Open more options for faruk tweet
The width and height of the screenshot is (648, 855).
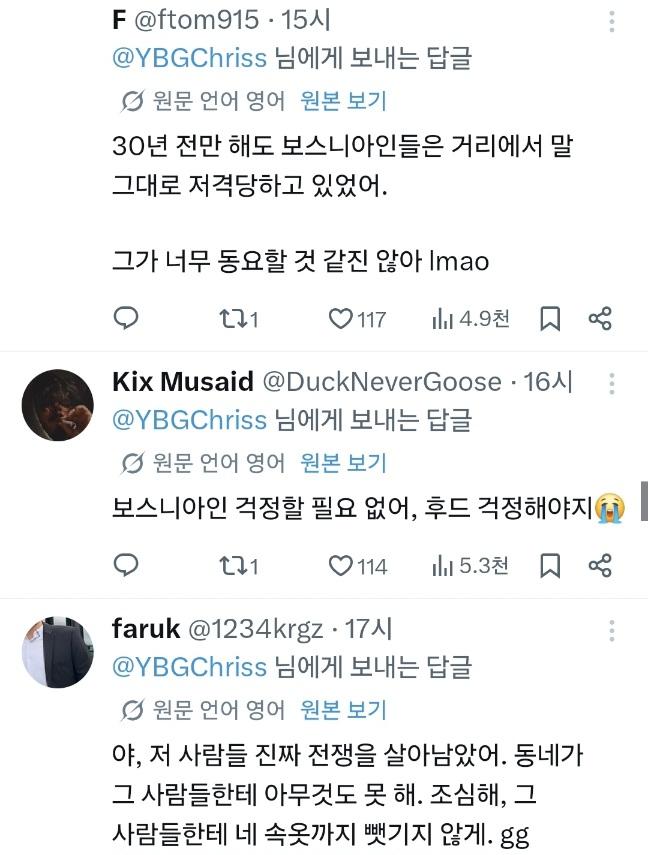pos(611,630)
